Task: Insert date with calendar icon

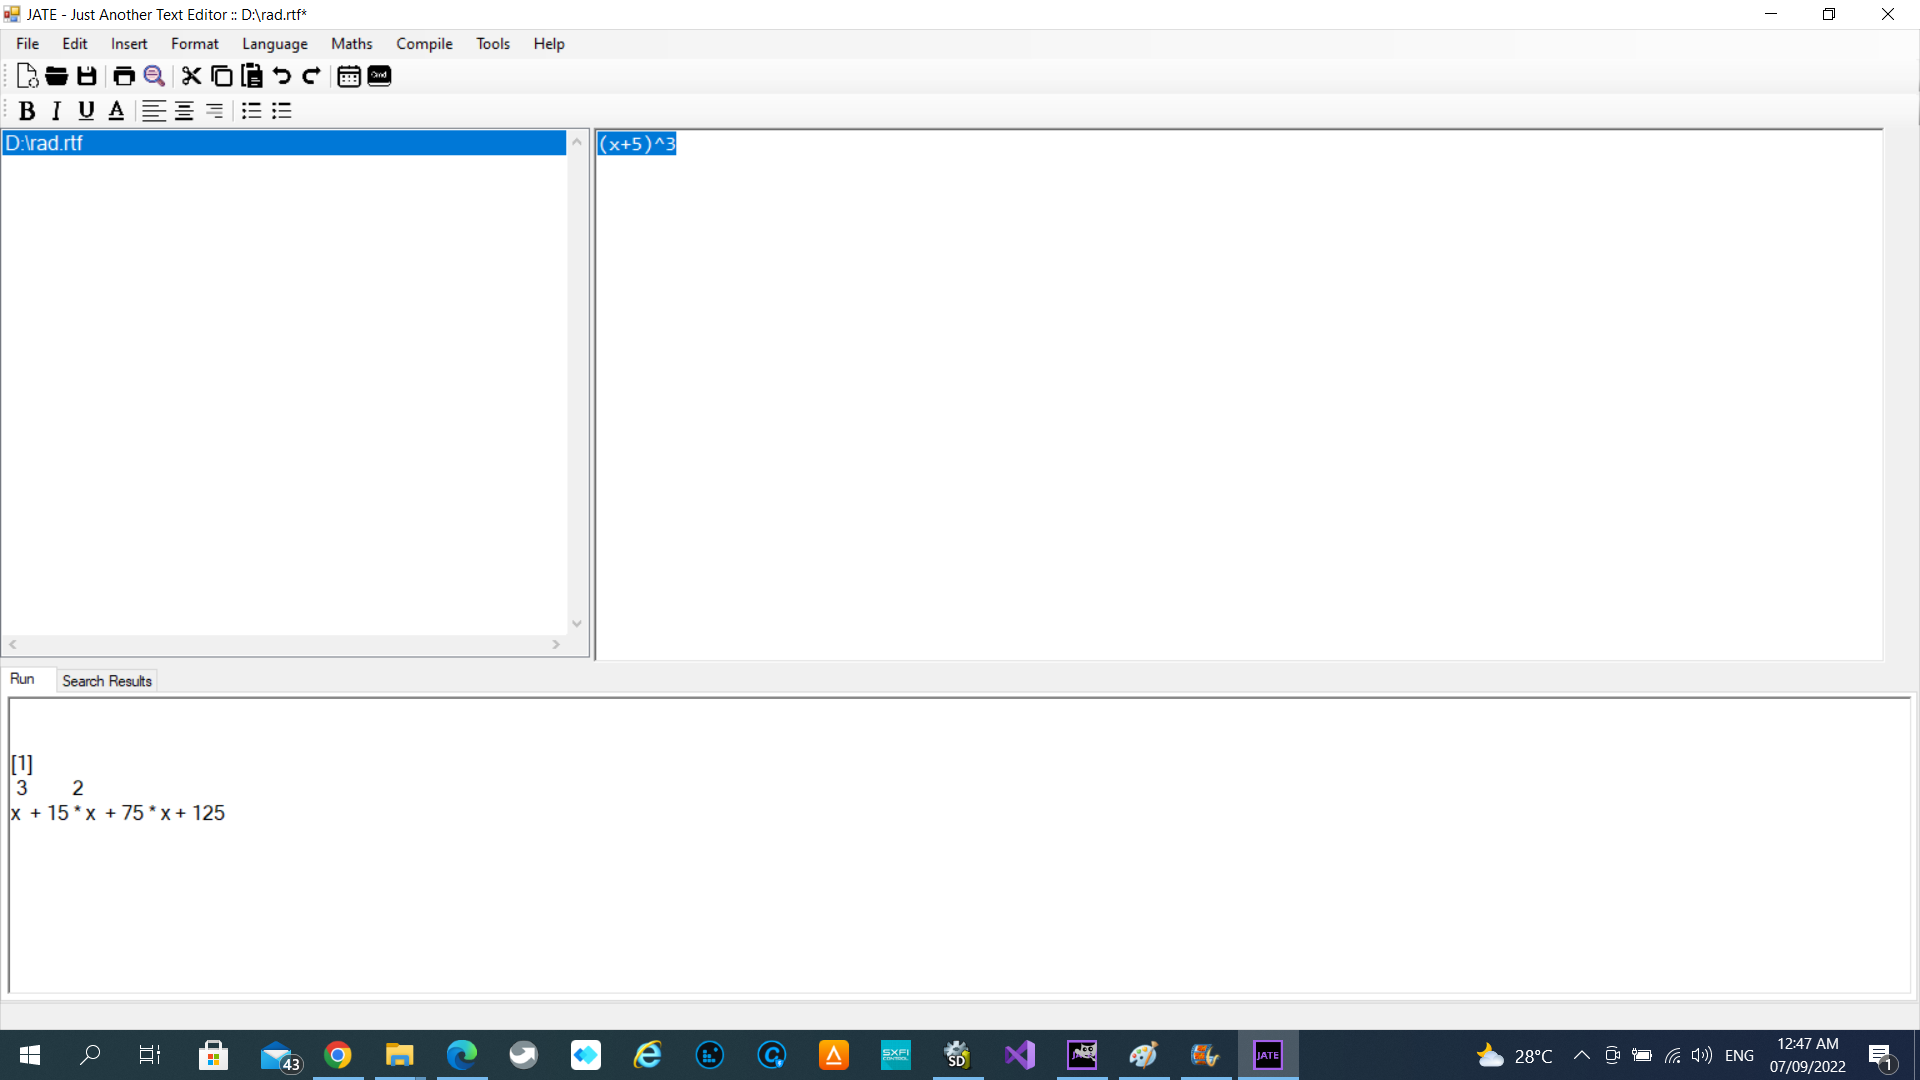Action: pyautogui.click(x=348, y=76)
